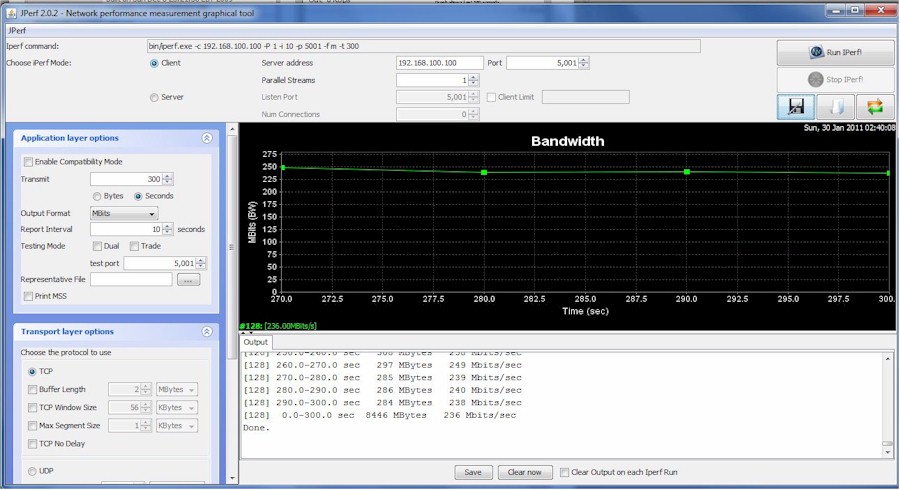Enable Buffer Length option
Image resolution: width=900 pixels, height=490 pixels.
[32, 390]
